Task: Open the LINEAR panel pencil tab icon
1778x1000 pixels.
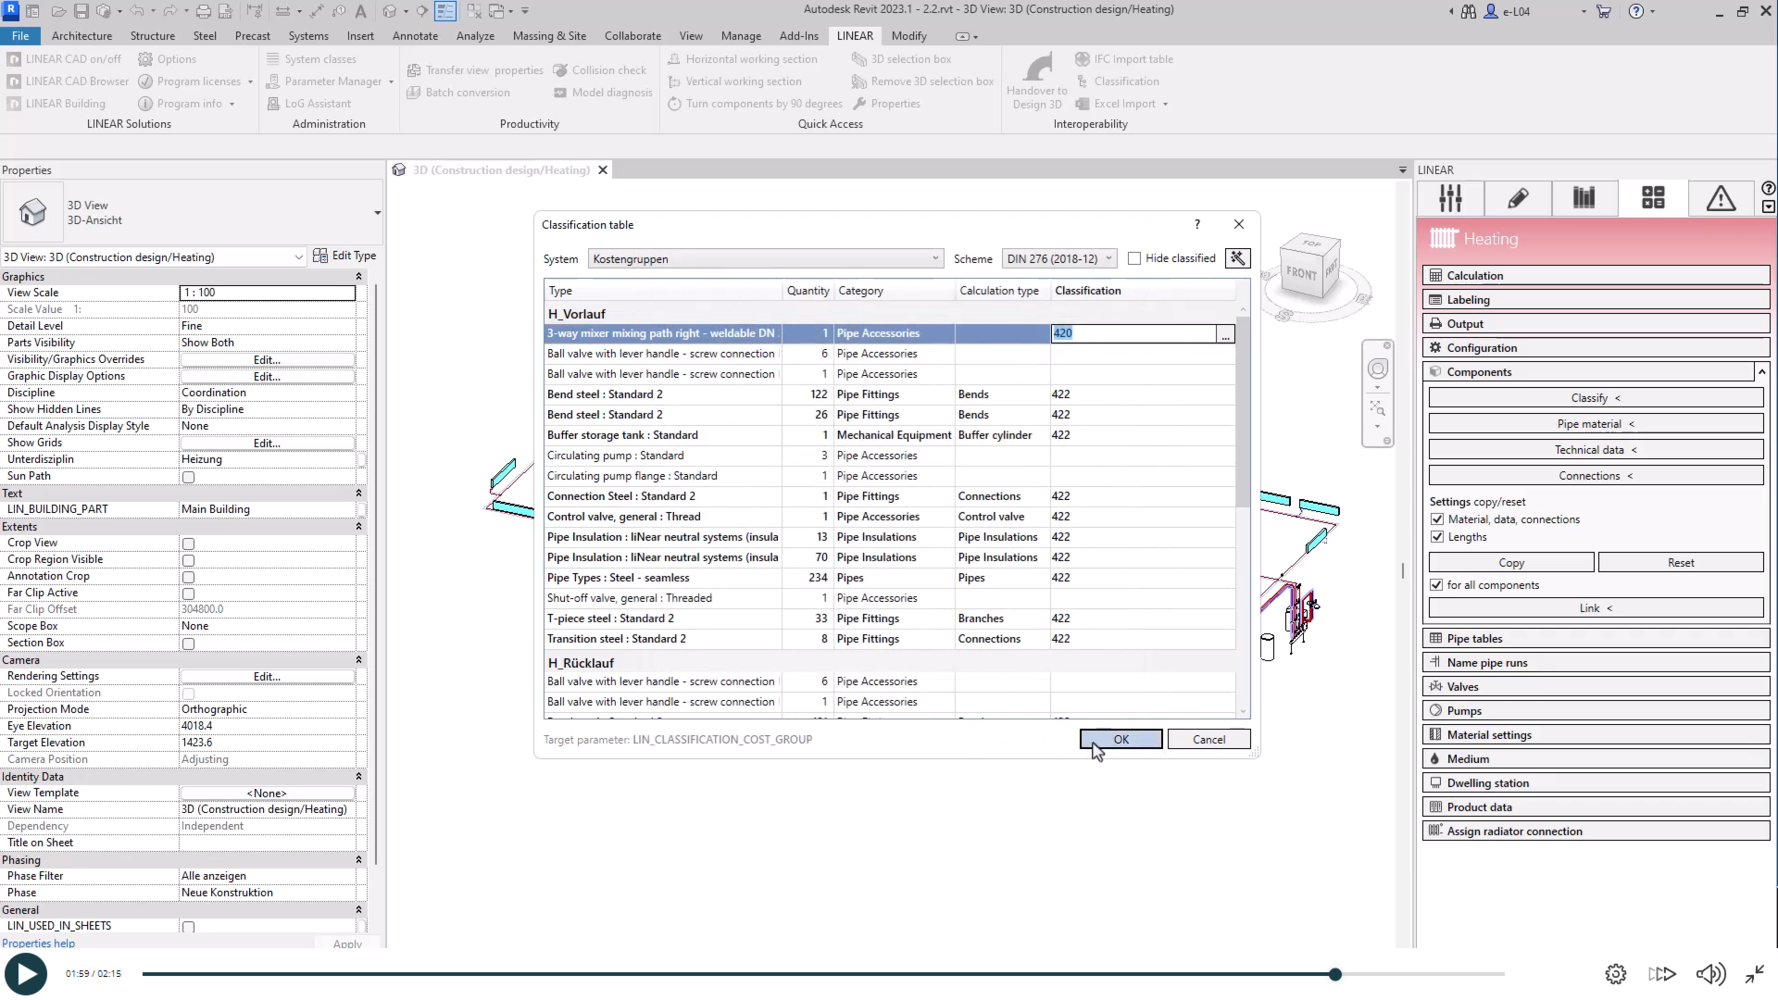Action: click(1517, 198)
